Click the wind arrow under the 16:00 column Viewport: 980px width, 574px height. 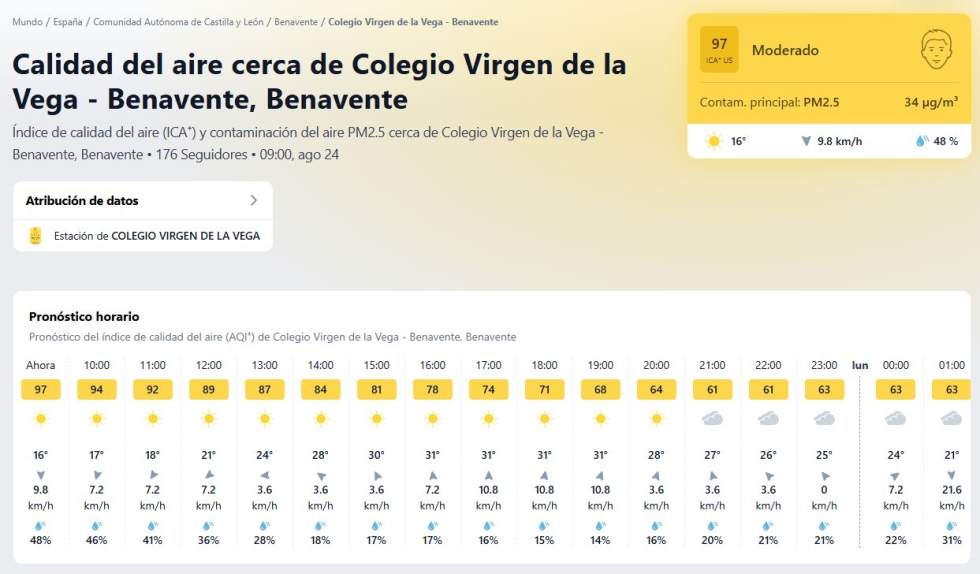click(432, 475)
